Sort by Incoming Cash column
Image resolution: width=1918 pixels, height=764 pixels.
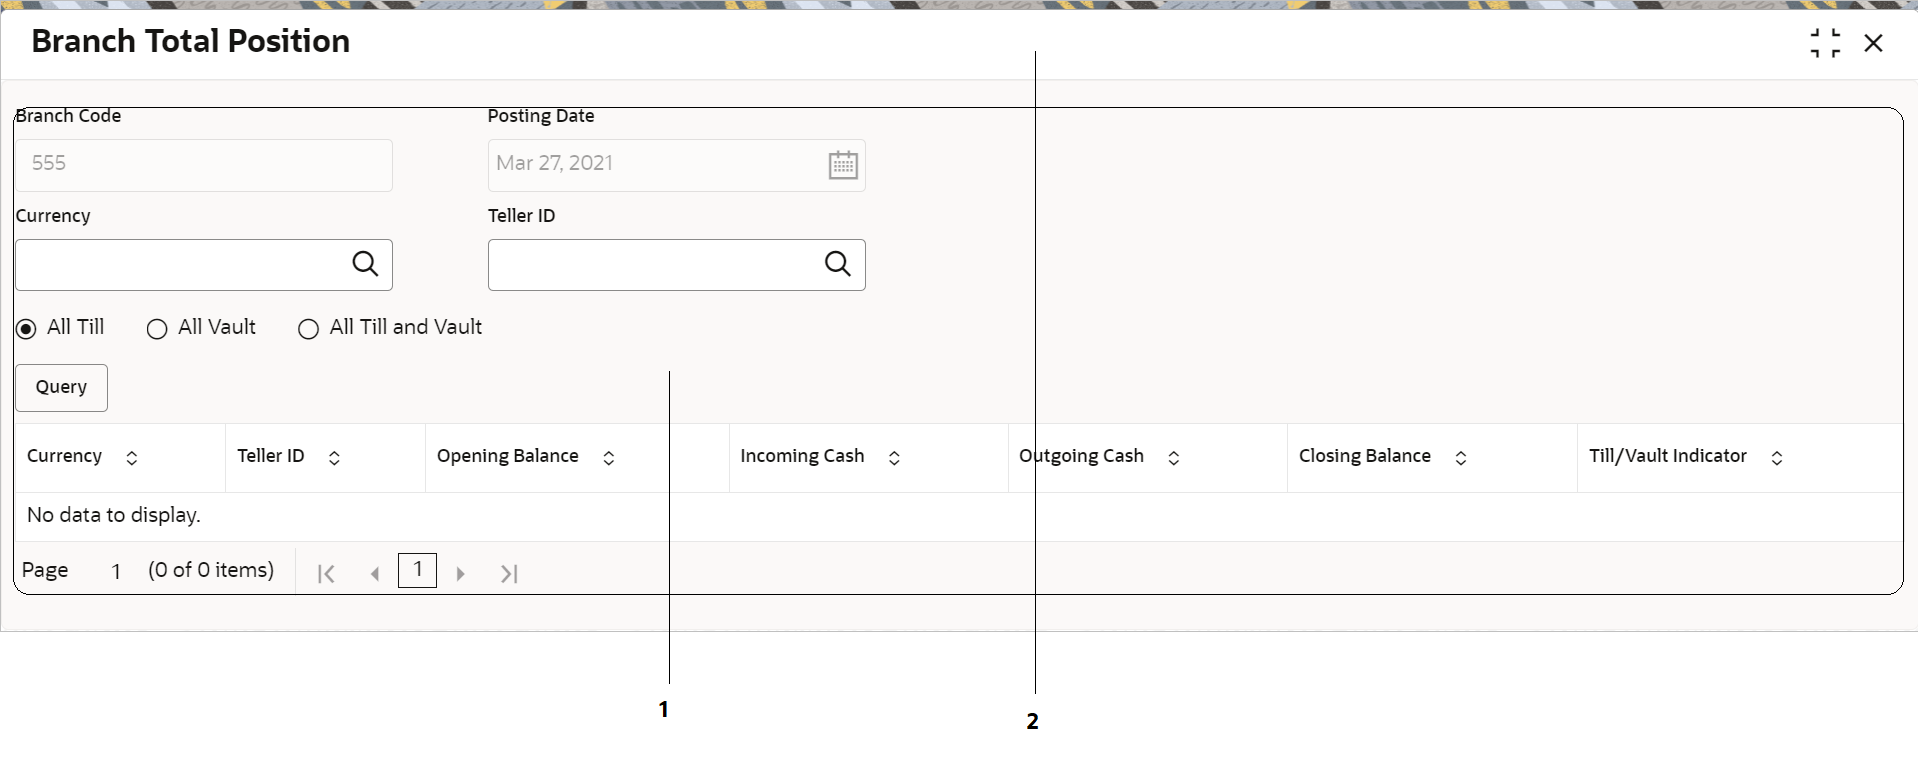click(894, 458)
